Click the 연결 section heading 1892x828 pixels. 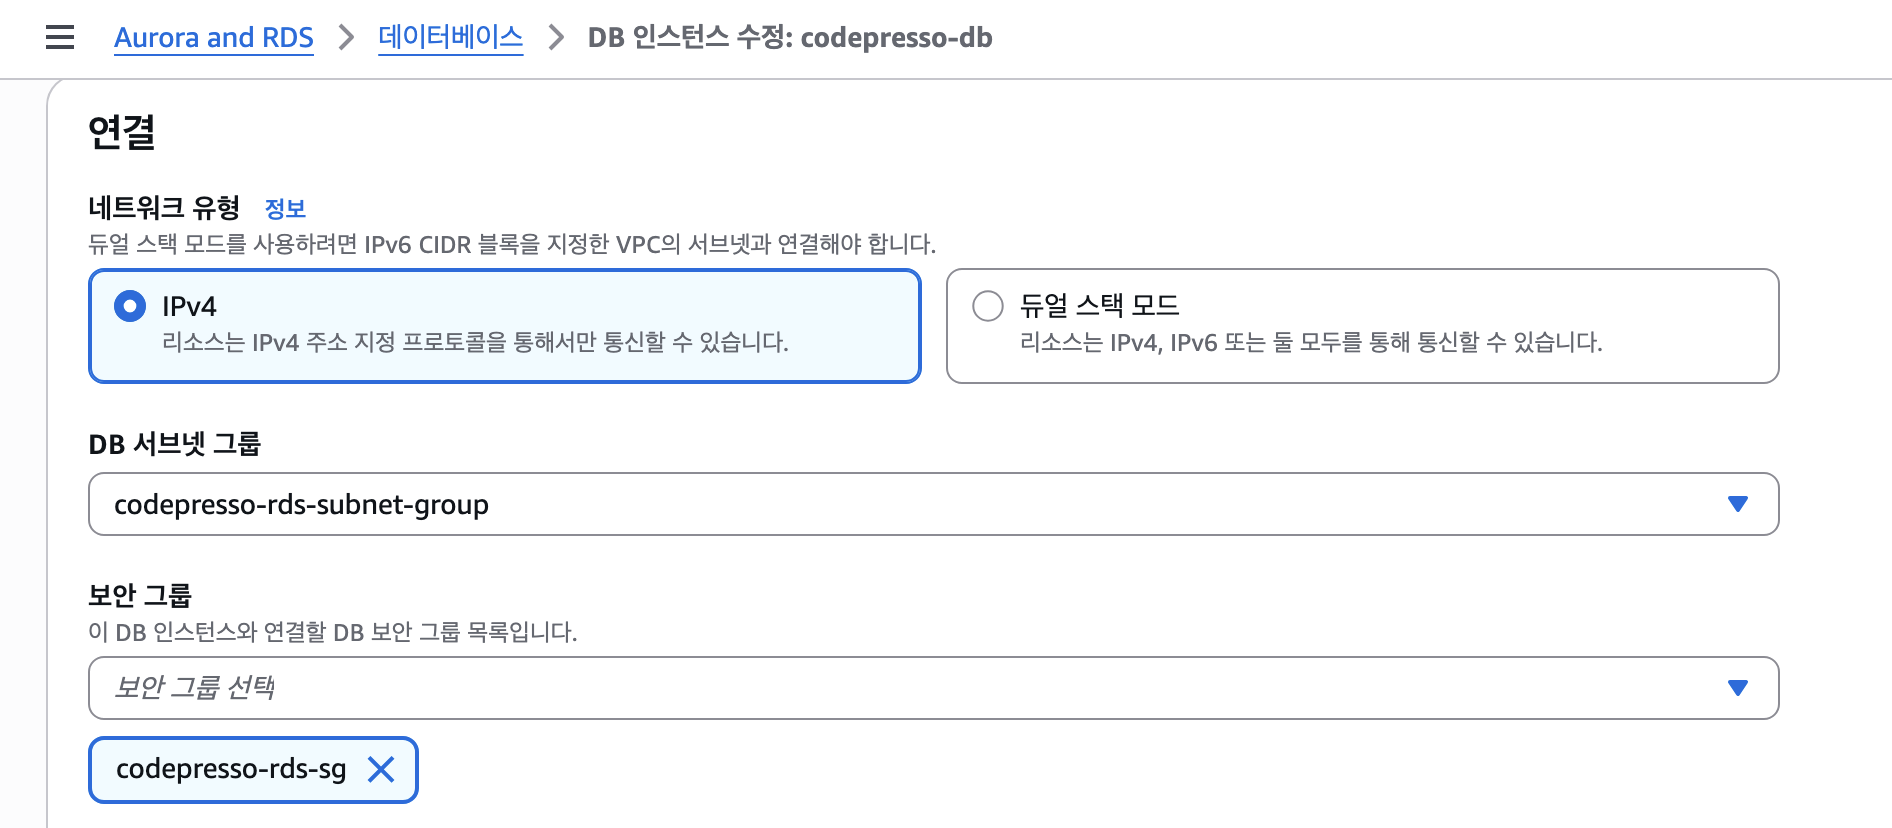[x=122, y=132]
